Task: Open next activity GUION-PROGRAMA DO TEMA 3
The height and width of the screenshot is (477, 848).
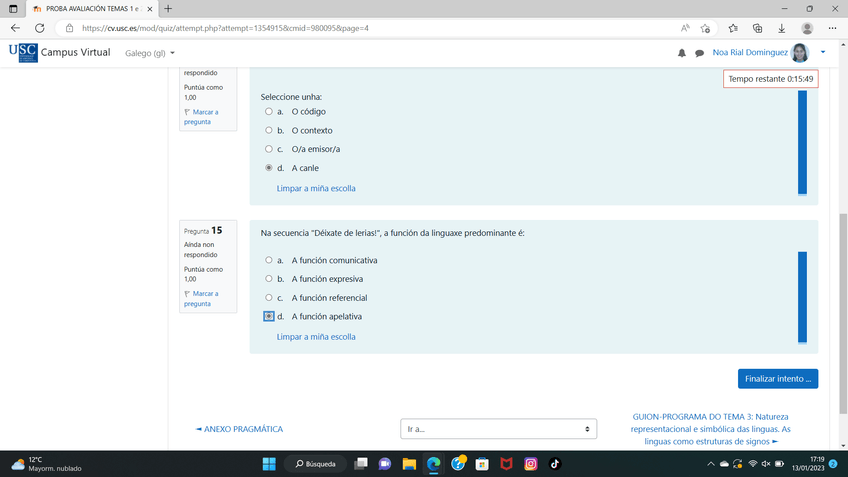Action: (710, 429)
